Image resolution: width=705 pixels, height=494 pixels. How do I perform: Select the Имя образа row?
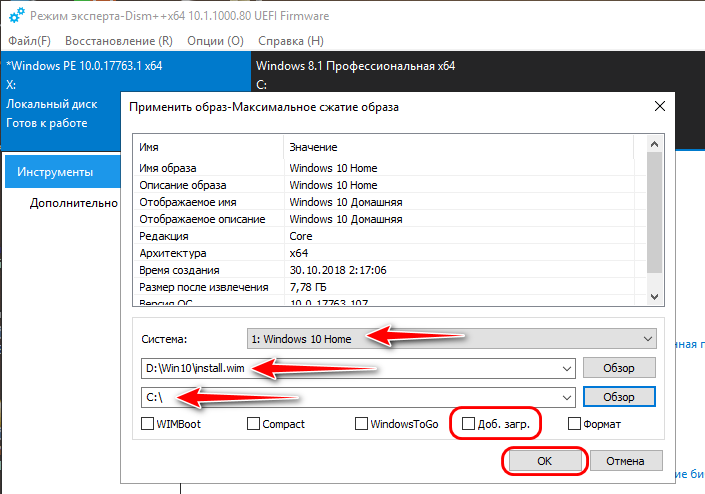coord(389,168)
